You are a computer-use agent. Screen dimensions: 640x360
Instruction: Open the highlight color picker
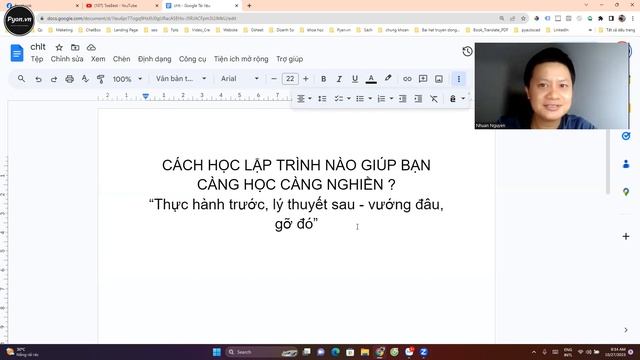point(388,78)
